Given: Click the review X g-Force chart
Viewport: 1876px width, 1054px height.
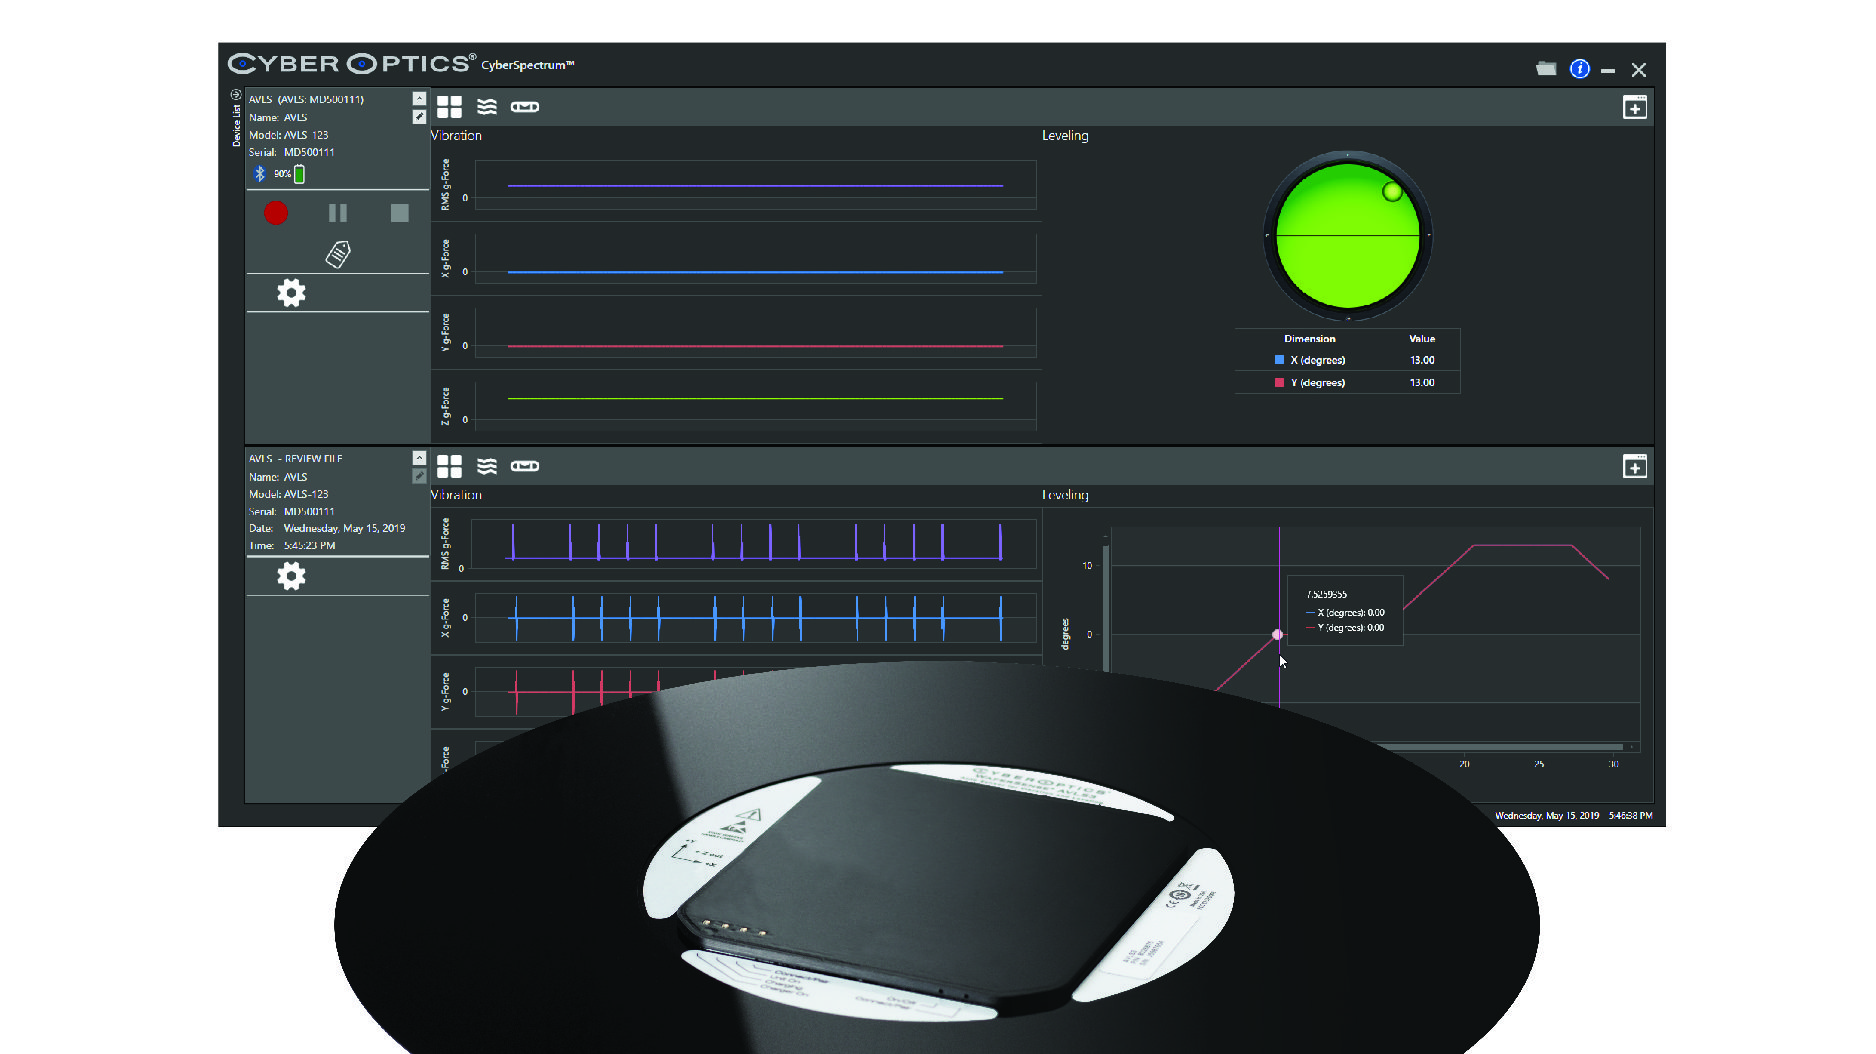Looking at the screenshot, I should (755, 618).
